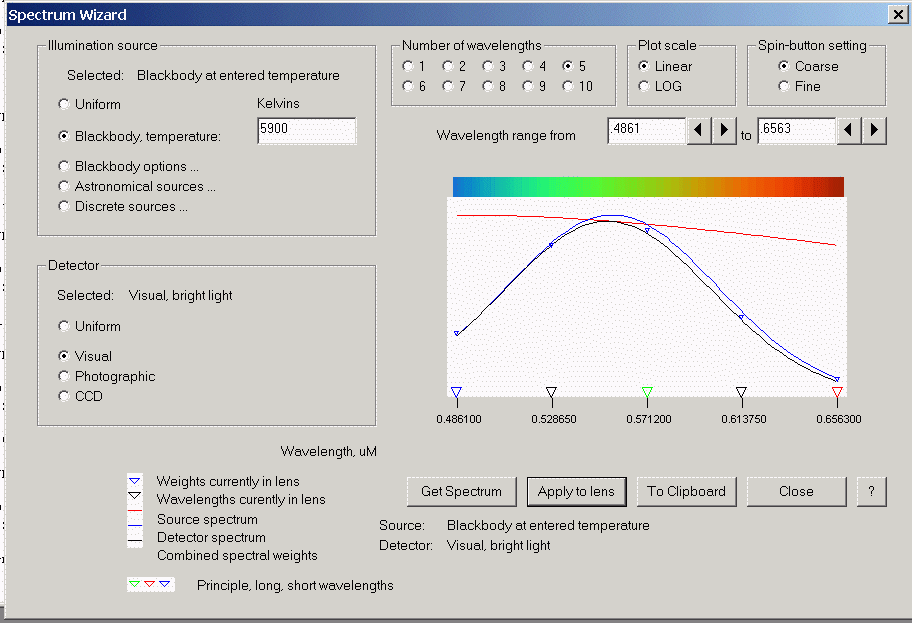Click the green principal wavelength marker at 0.571200

pyautogui.click(x=647, y=393)
